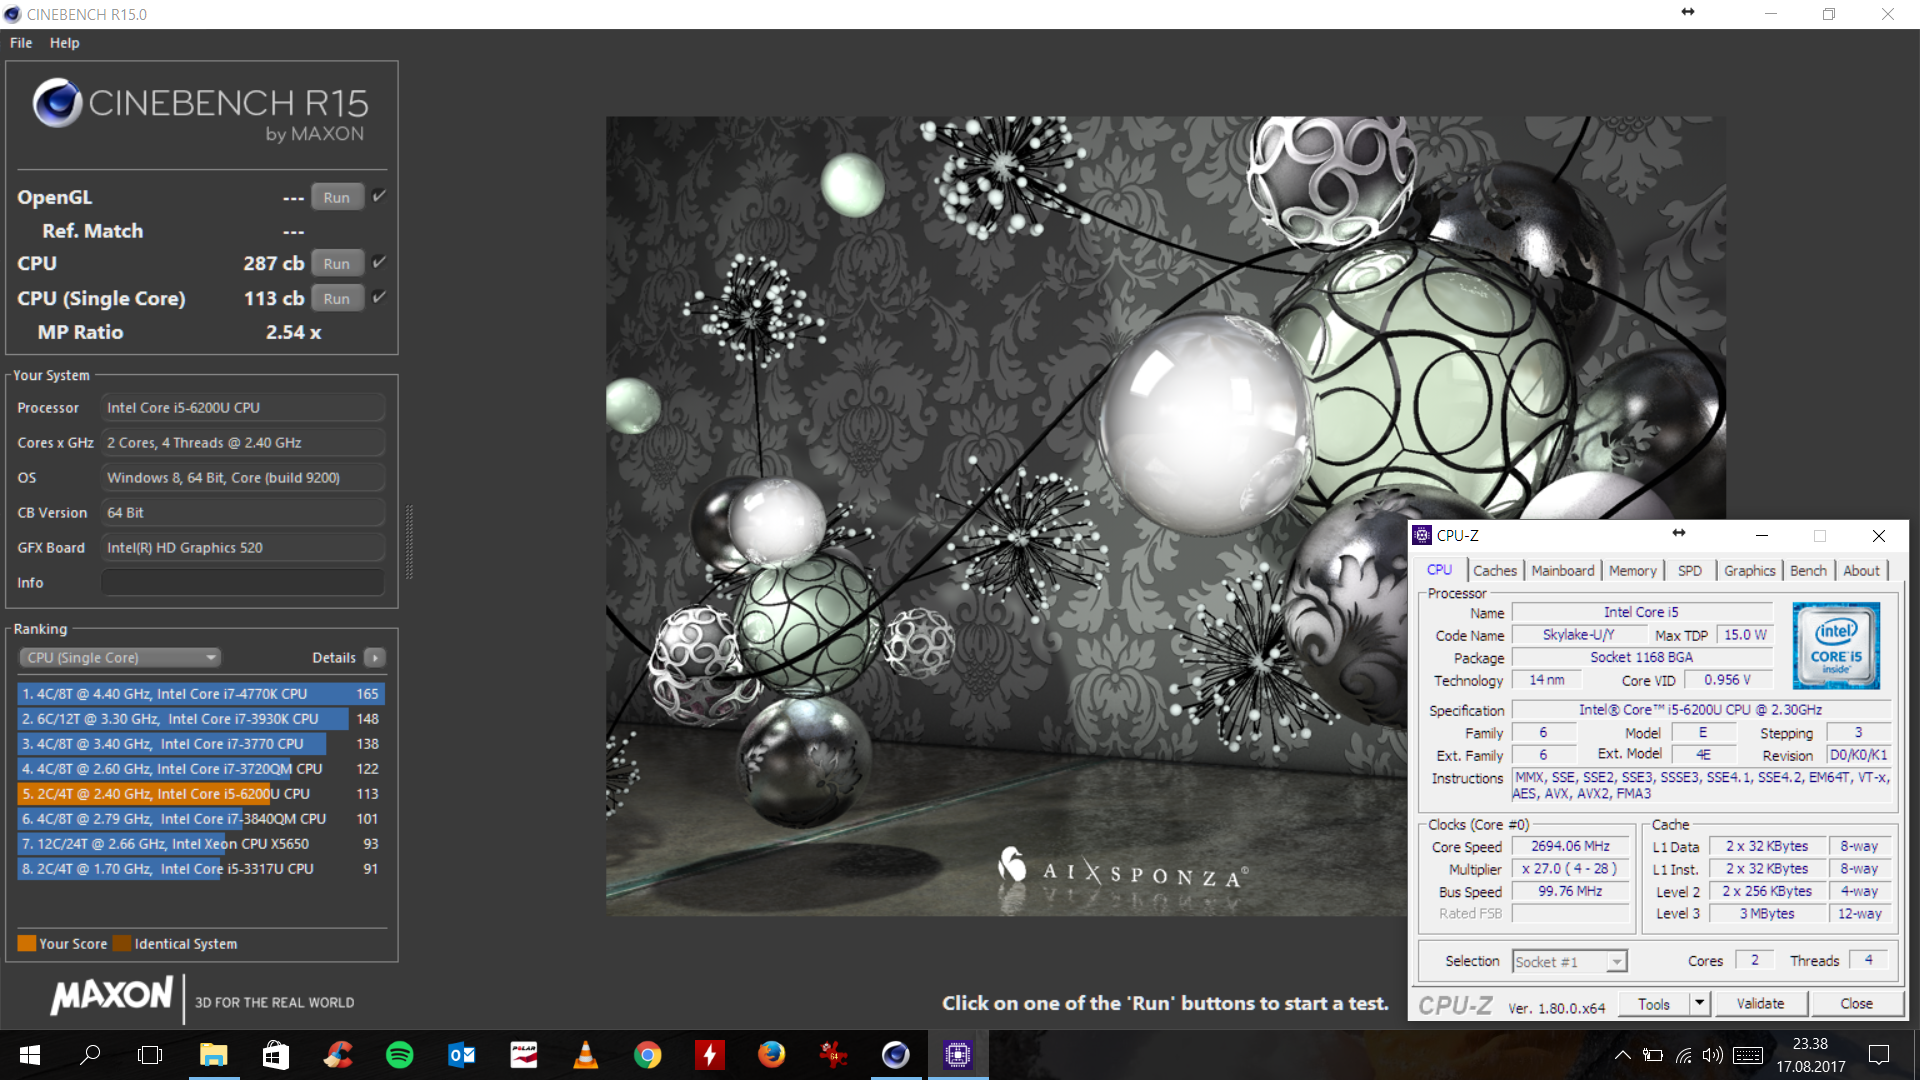Click the Info input field
This screenshot has width=1920, height=1080.
(243, 582)
